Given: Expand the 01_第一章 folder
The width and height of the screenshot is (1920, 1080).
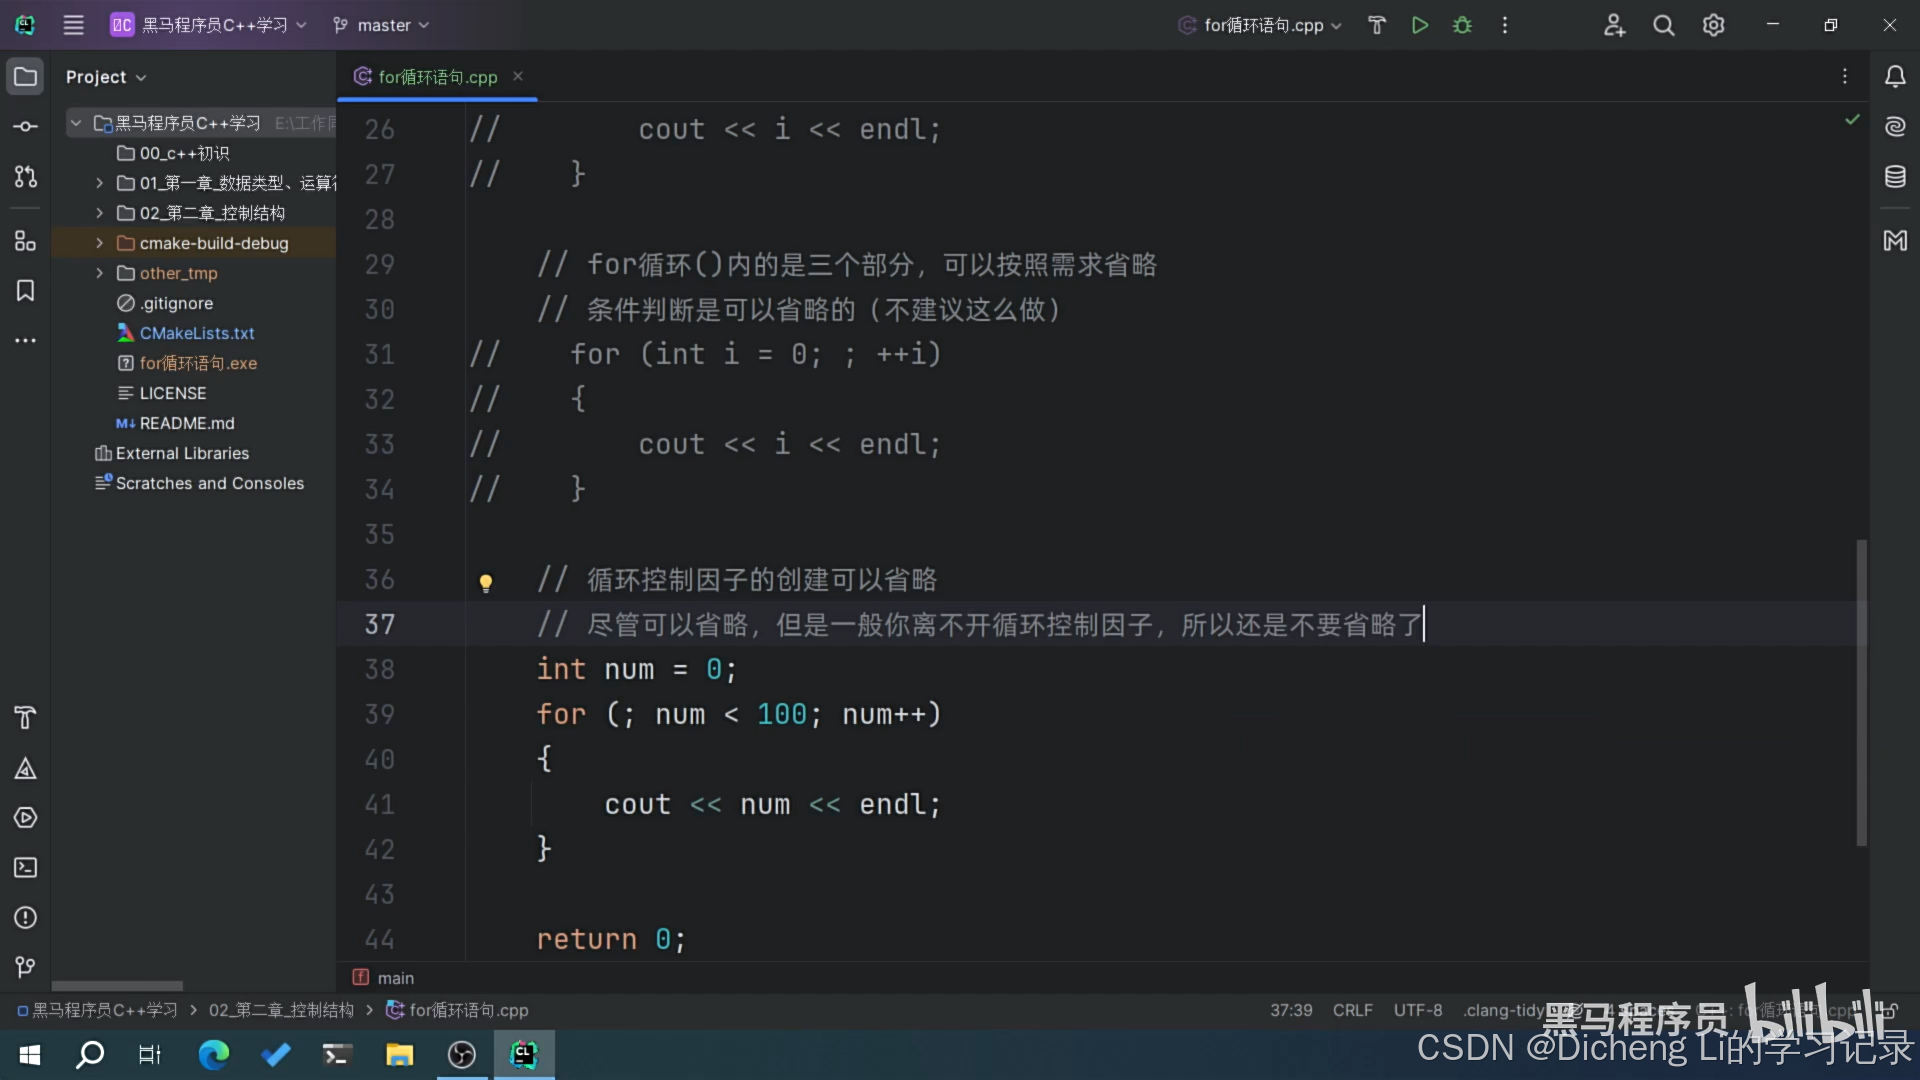Looking at the screenshot, I should (99, 183).
